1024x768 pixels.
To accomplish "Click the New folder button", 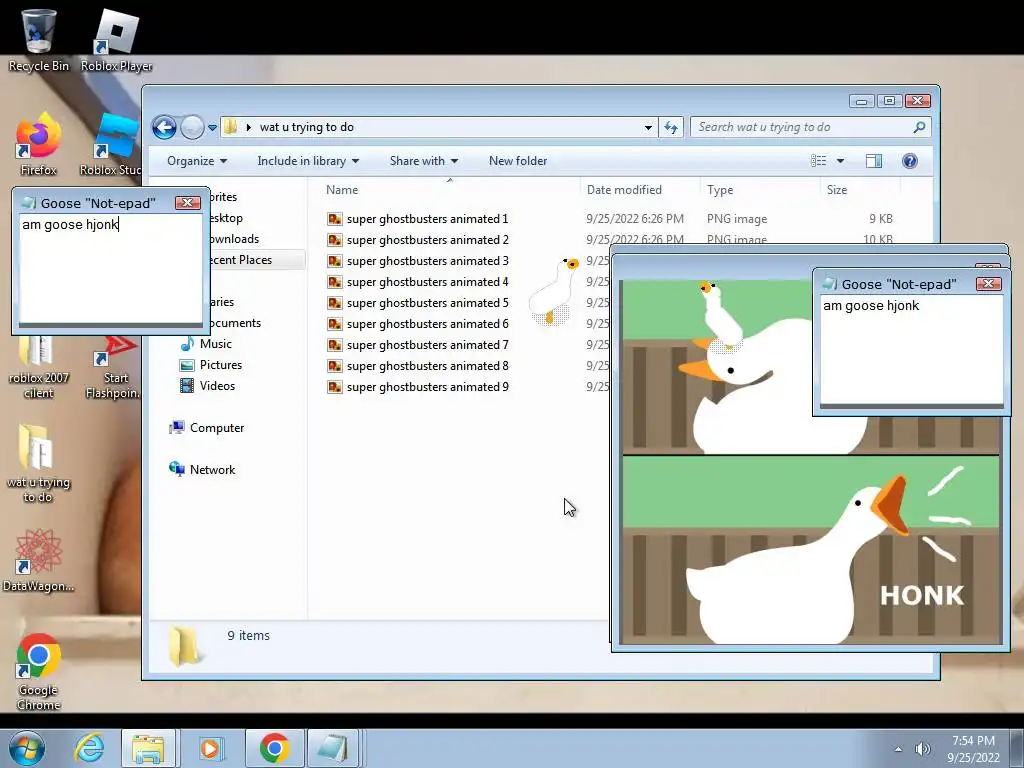I will coord(518,161).
